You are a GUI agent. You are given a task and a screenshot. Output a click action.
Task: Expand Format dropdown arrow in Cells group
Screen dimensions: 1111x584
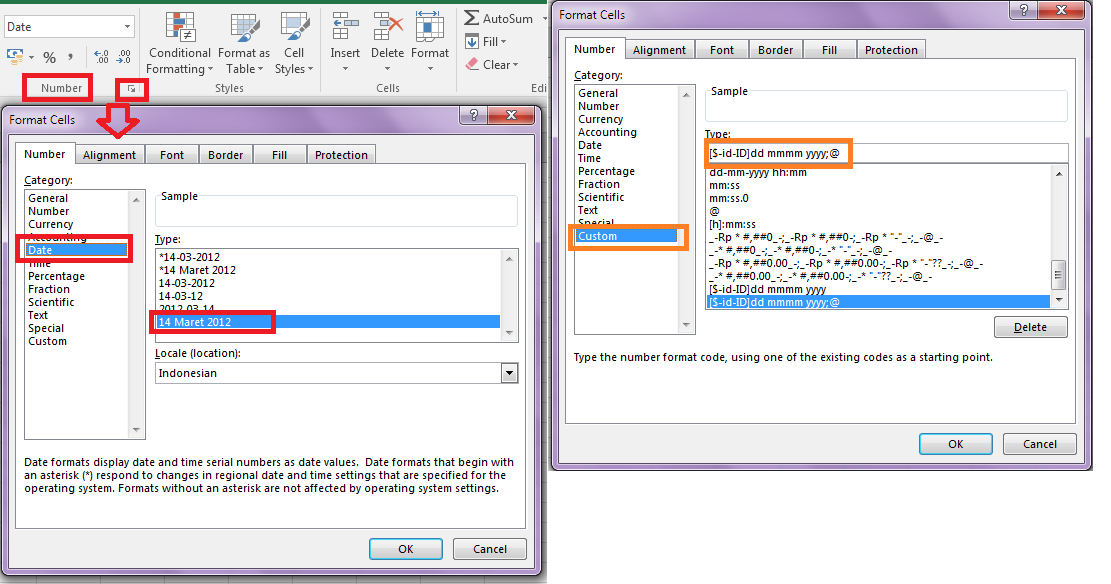coord(430,69)
